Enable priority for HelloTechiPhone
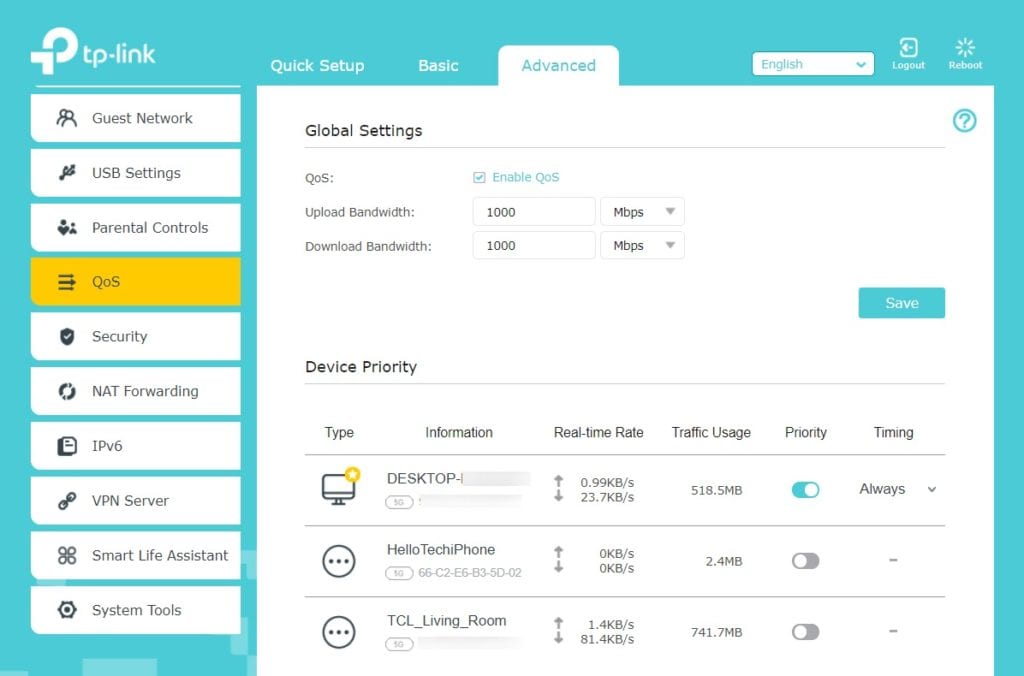The width and height of the screenshot is (1024, 676). pyautogui.click(x=805, y=561)
